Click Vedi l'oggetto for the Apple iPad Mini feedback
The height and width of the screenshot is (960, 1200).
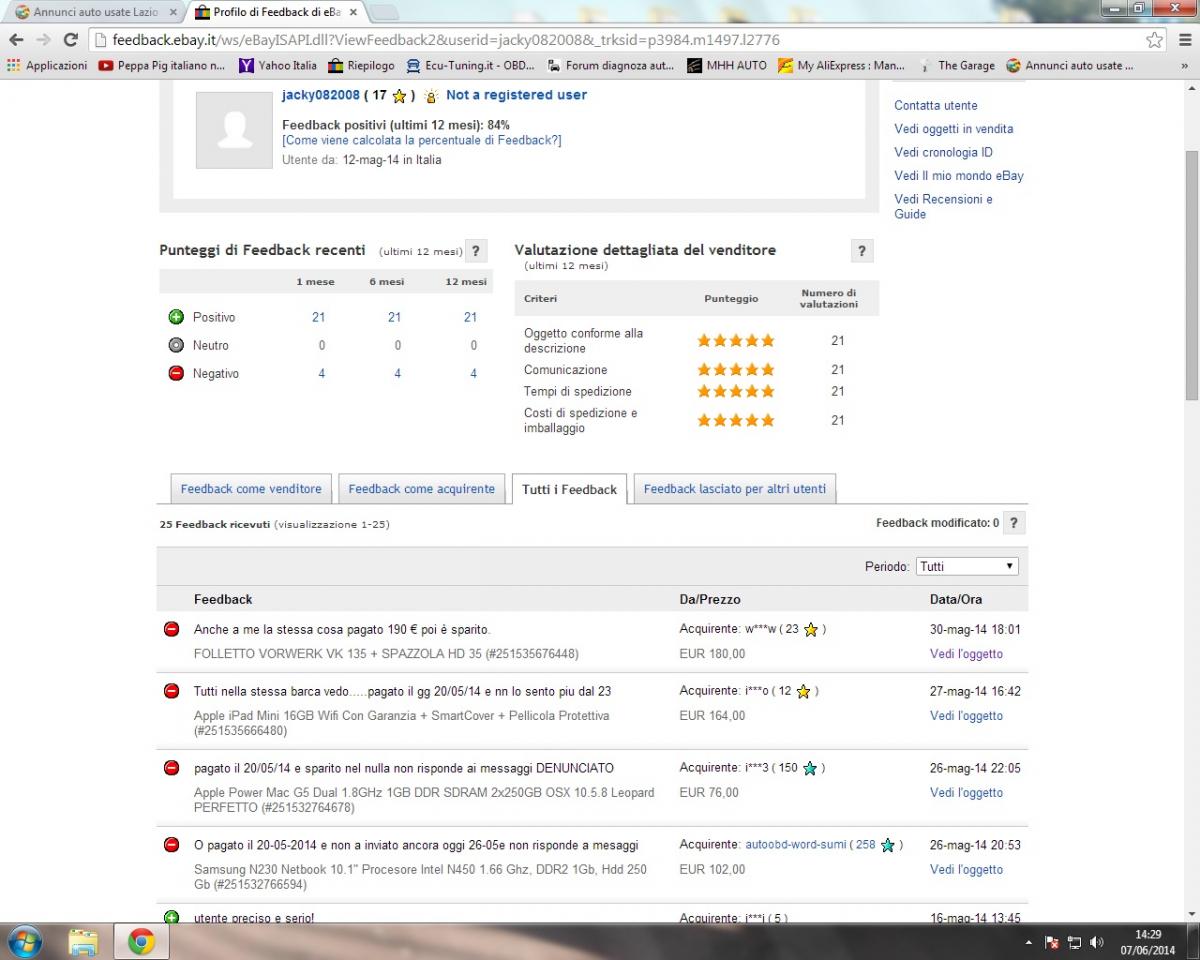click(x=966, y=716)
